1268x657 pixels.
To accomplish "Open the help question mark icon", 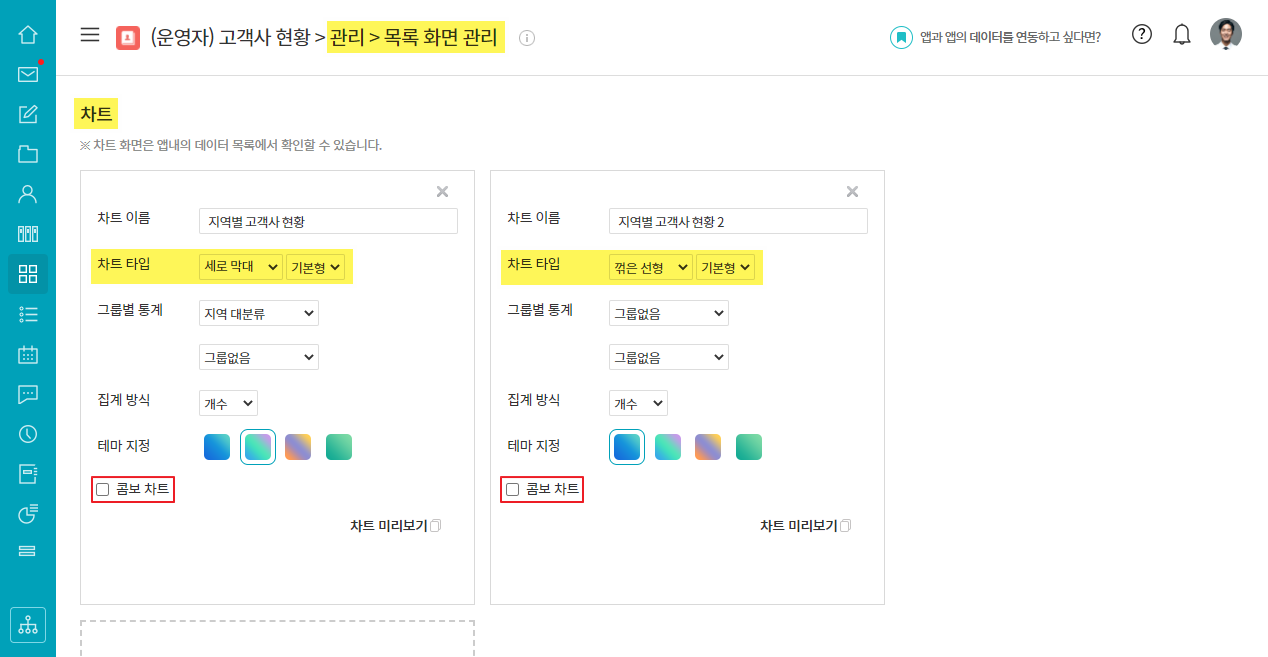I will [x=1142, y=34].
